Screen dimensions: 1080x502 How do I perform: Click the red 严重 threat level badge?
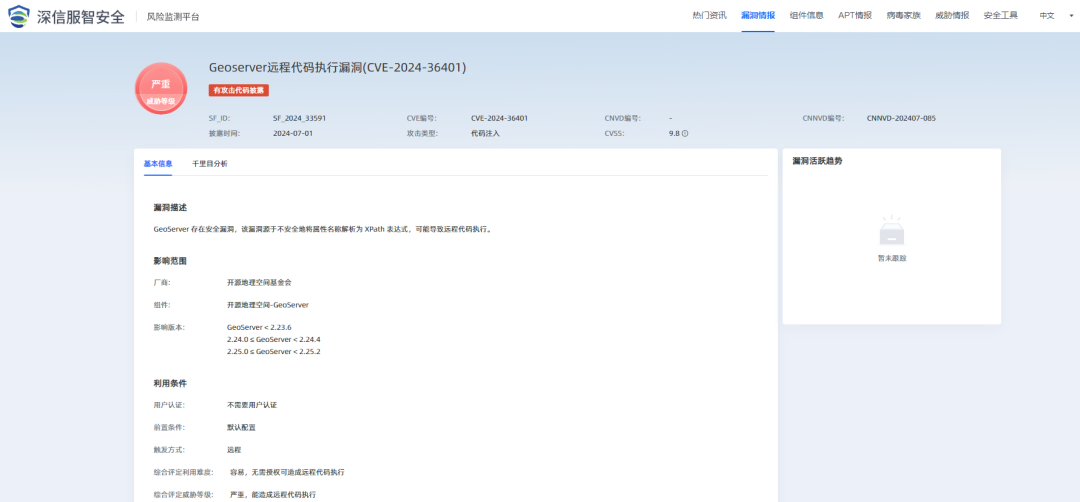coord(161,89)
